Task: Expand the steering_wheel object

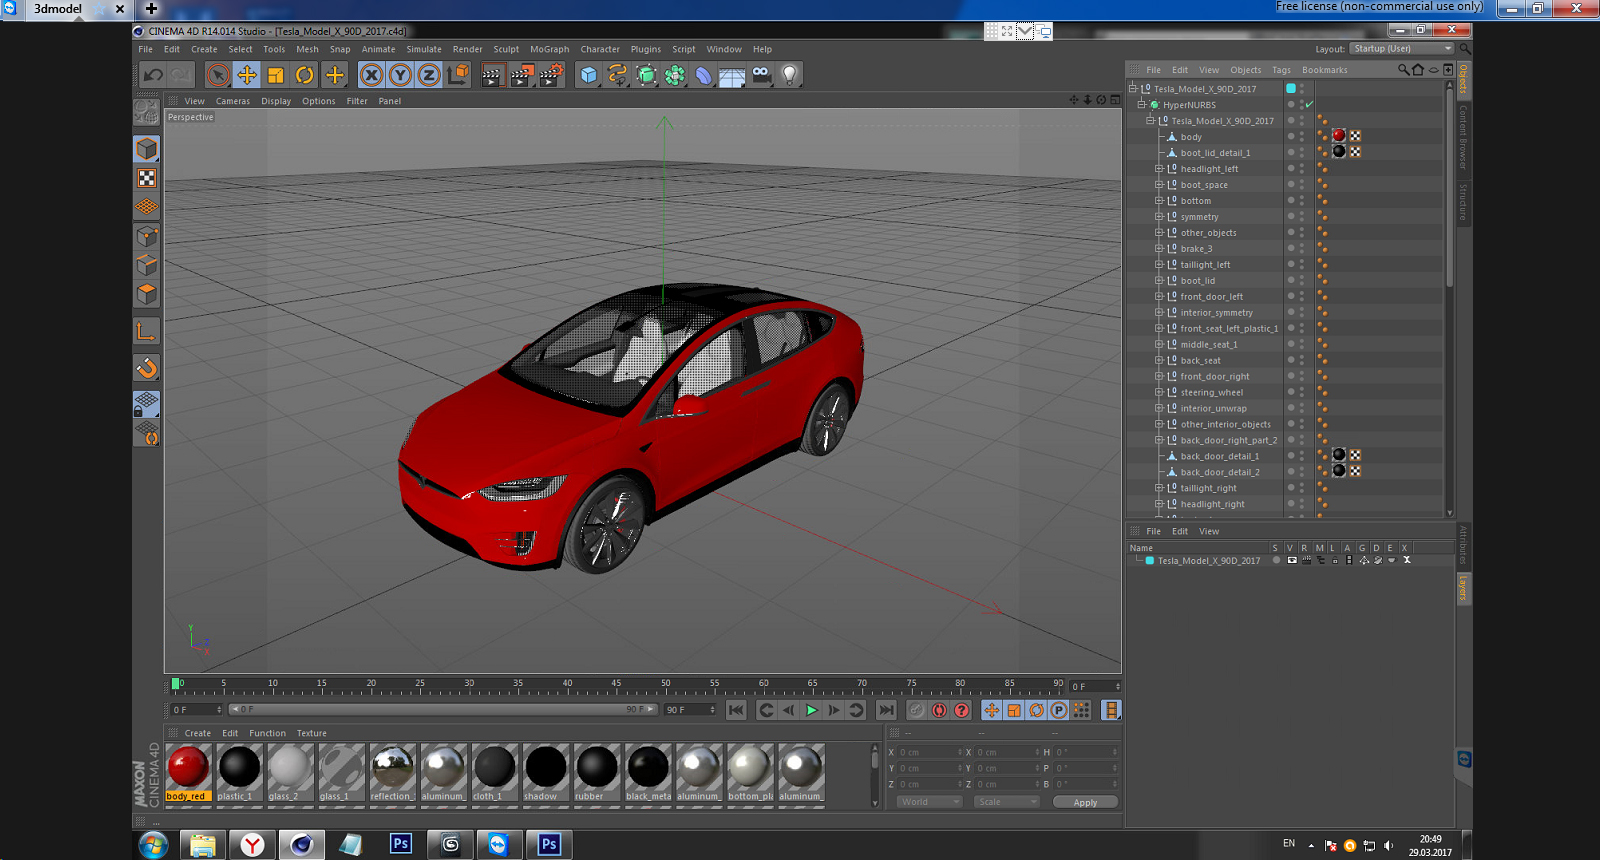Action: coord(1159,393)
